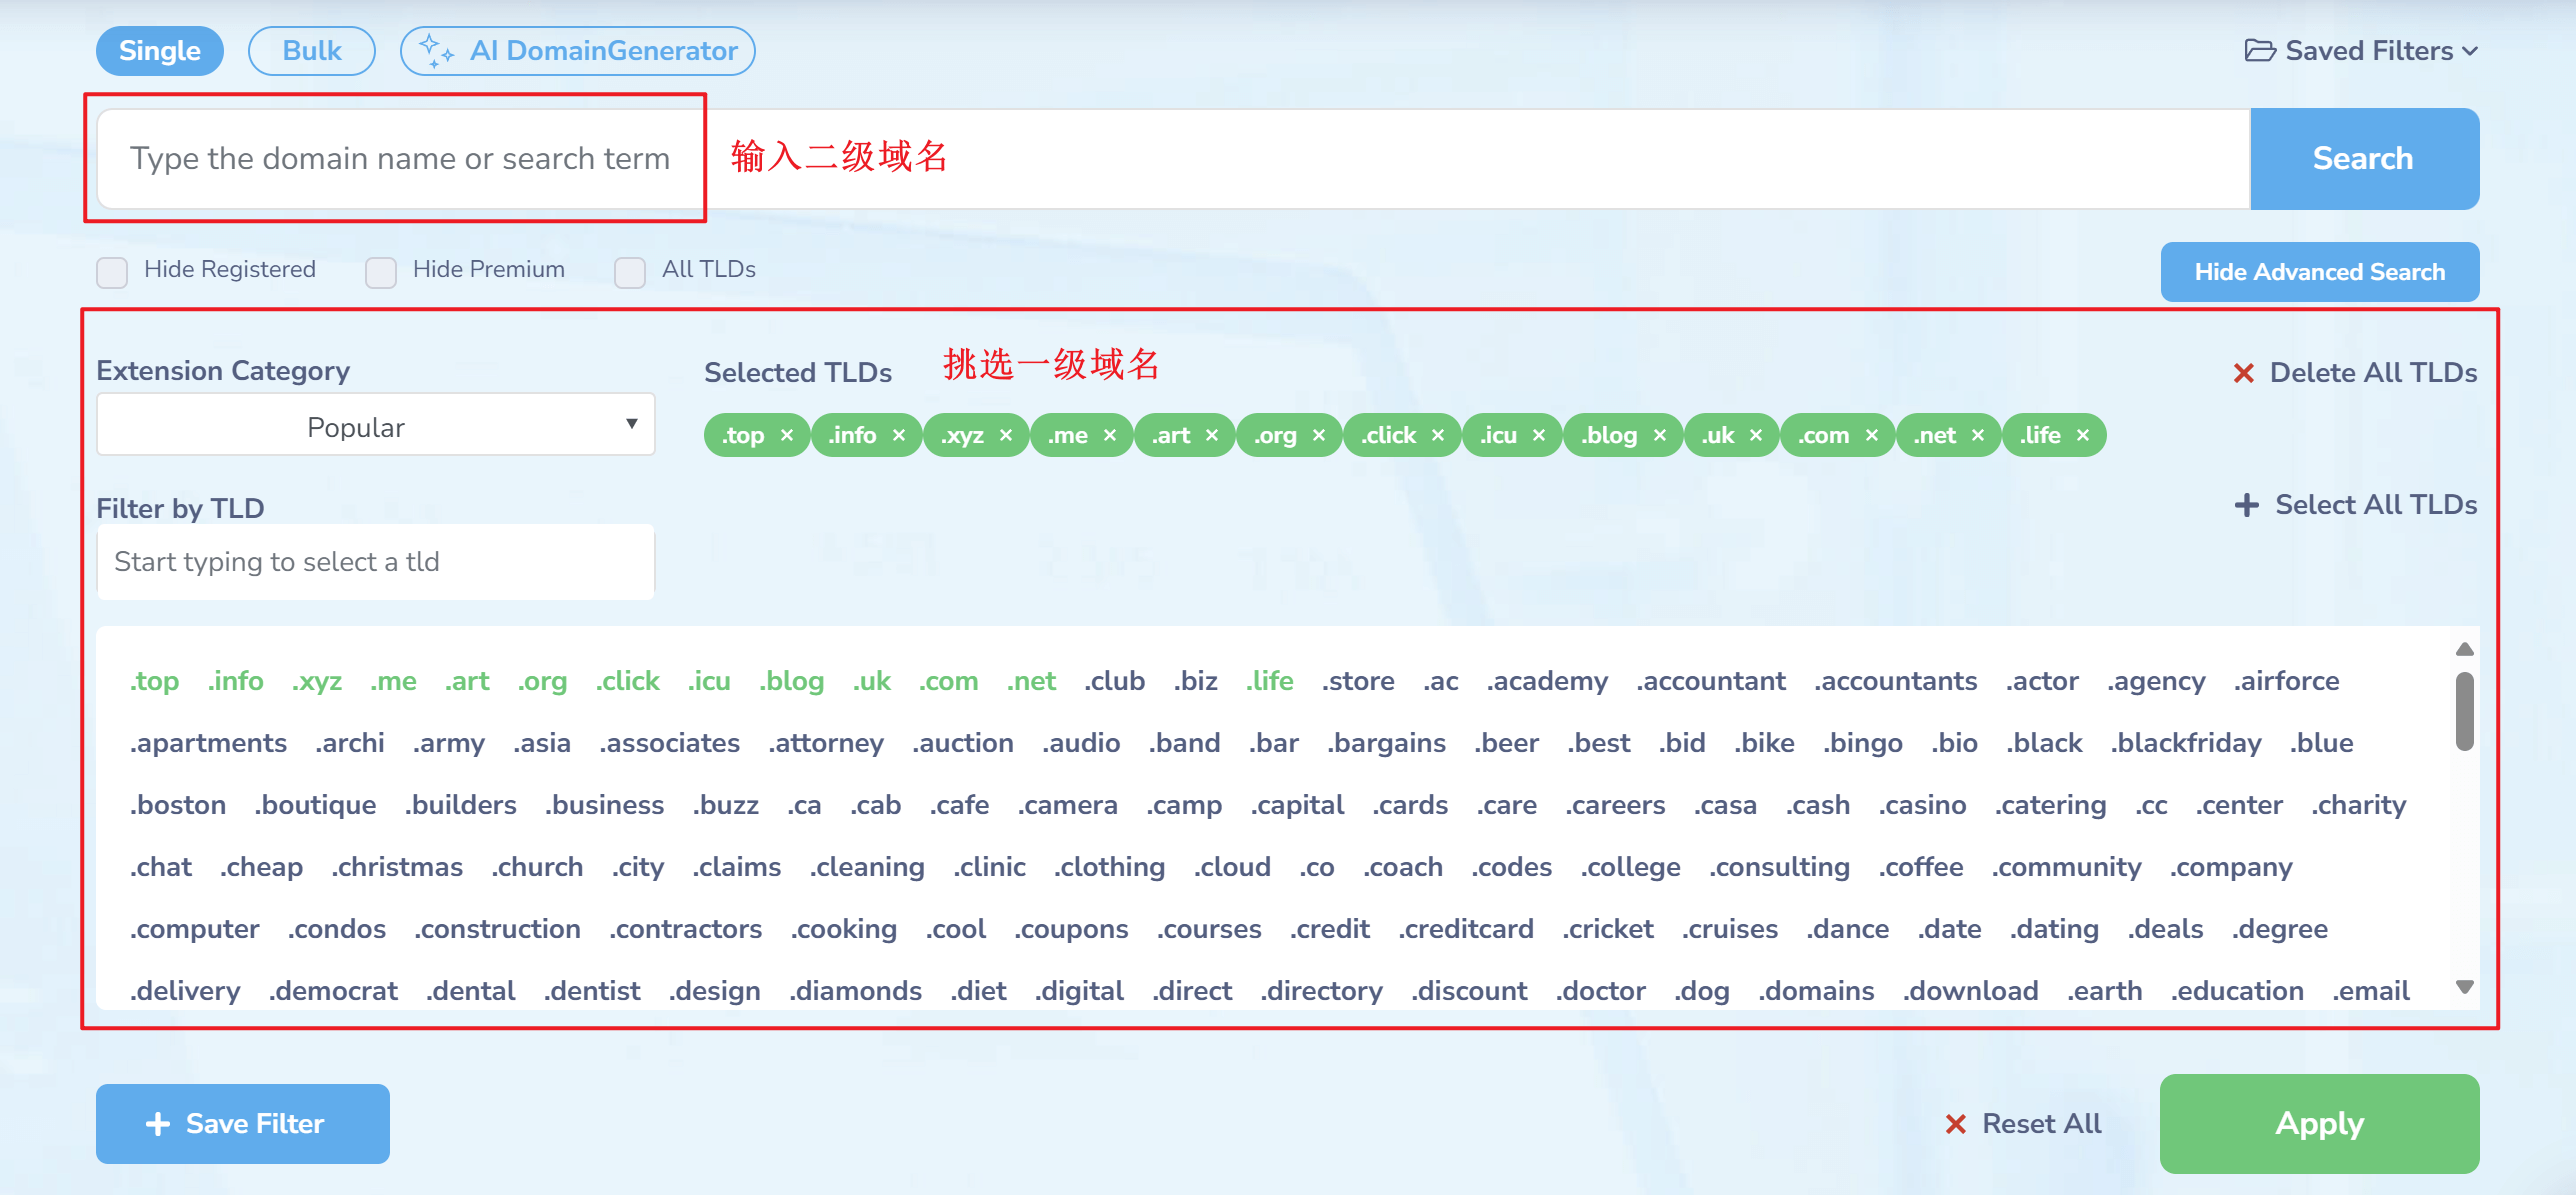Enable the Hide Registered checkbox
The width and height of the screenshot is (2576, 1195).
point(112,272)
